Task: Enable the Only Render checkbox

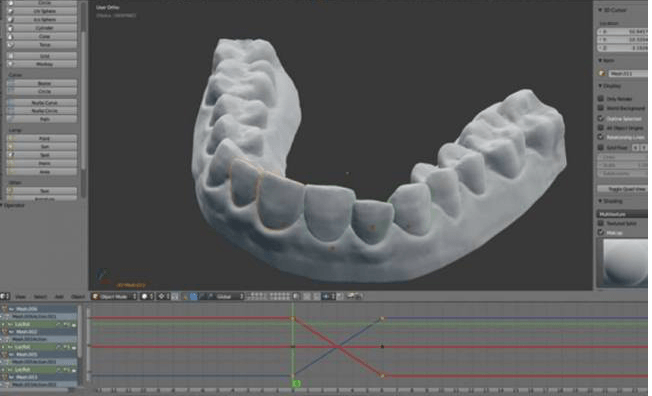Action: tap(600, 99)
